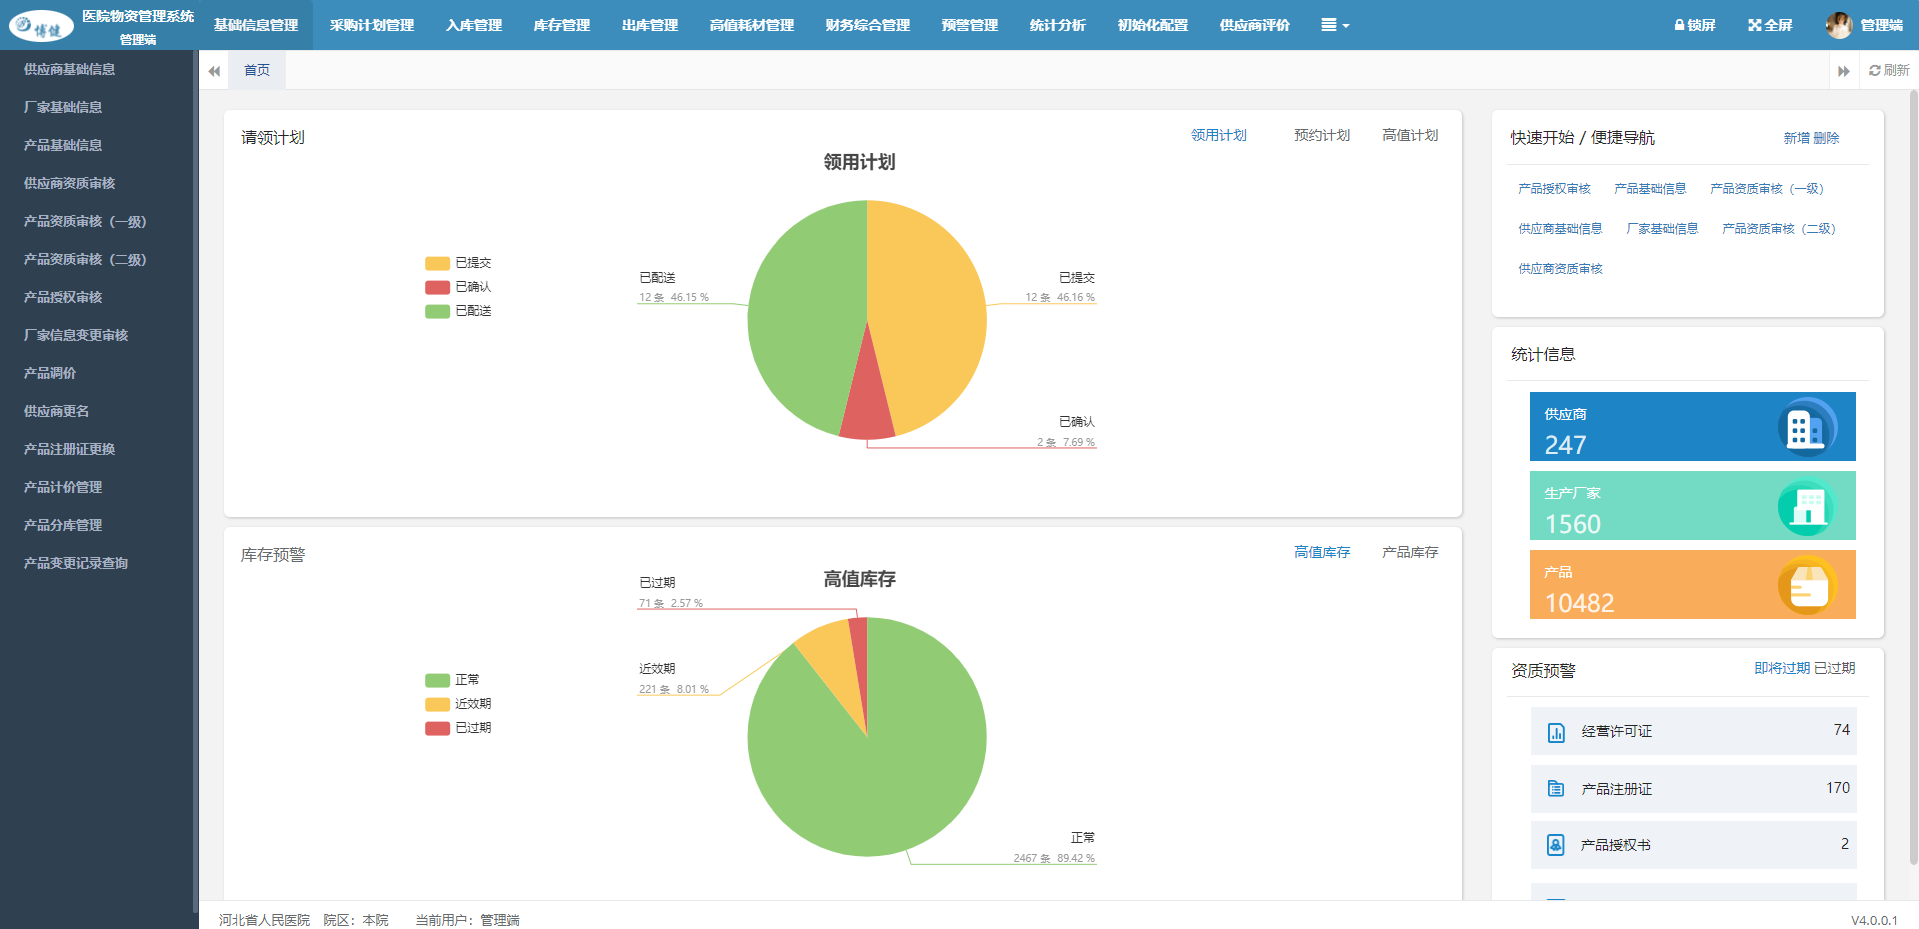The height and width of the screenshot is (929, 1919).
Task: Switch to 领用计划 chart tab
Action: [x=1219, y=135]
